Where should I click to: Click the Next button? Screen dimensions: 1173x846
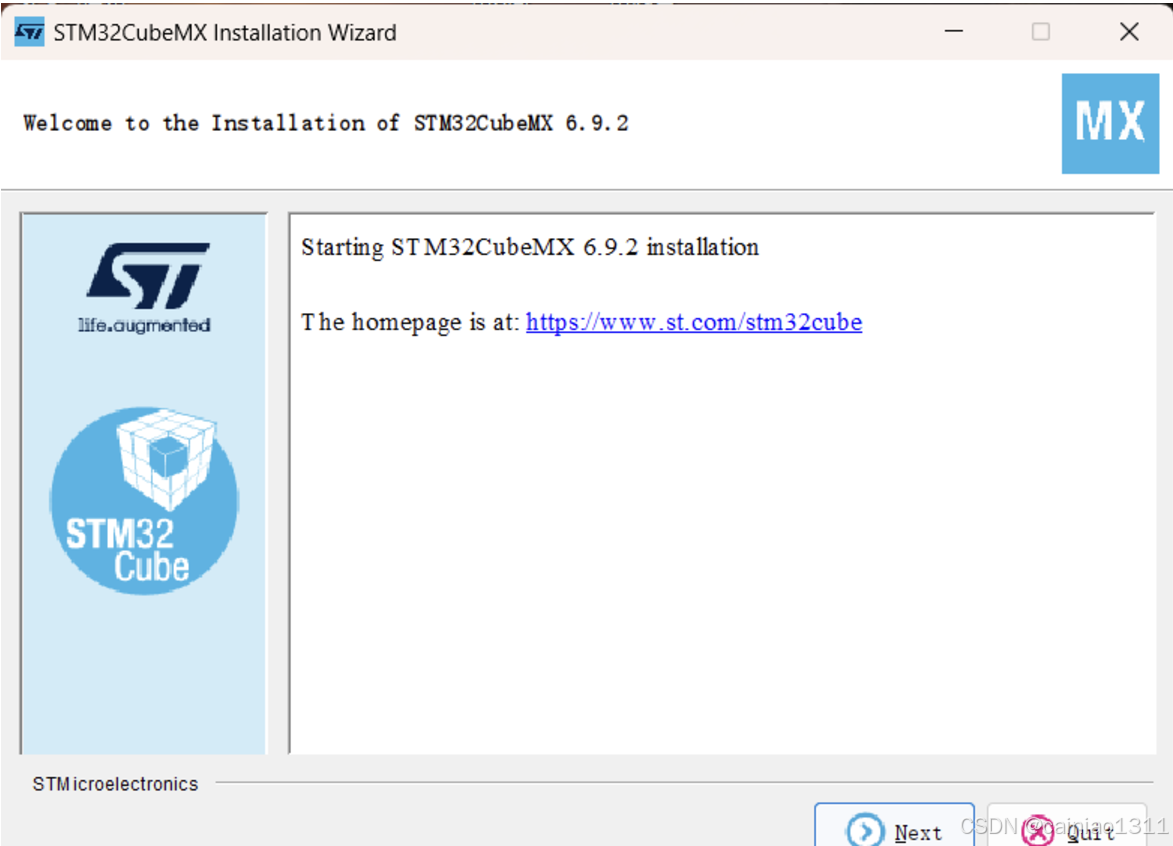[895, 825]
